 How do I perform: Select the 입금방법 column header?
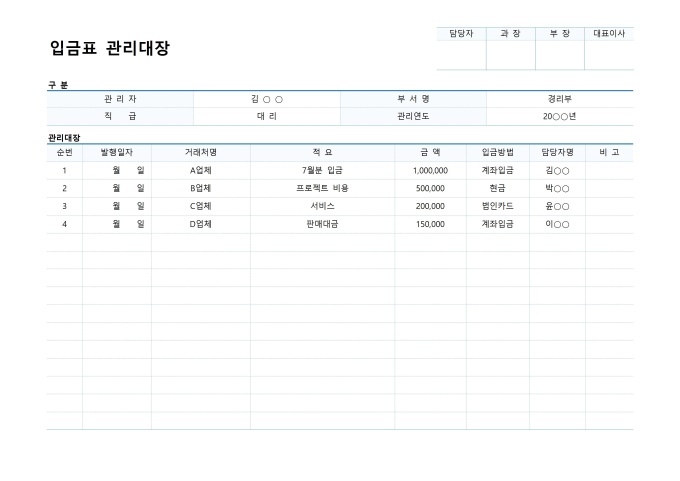pos(498,153)
